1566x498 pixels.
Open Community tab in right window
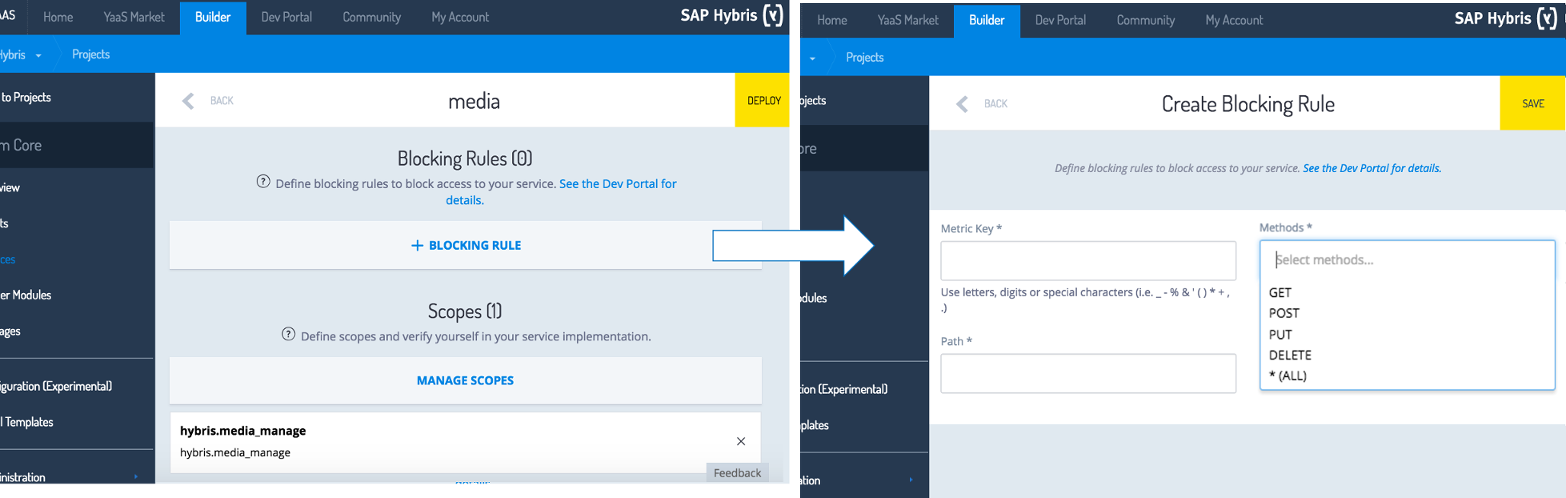point(1145,20)
